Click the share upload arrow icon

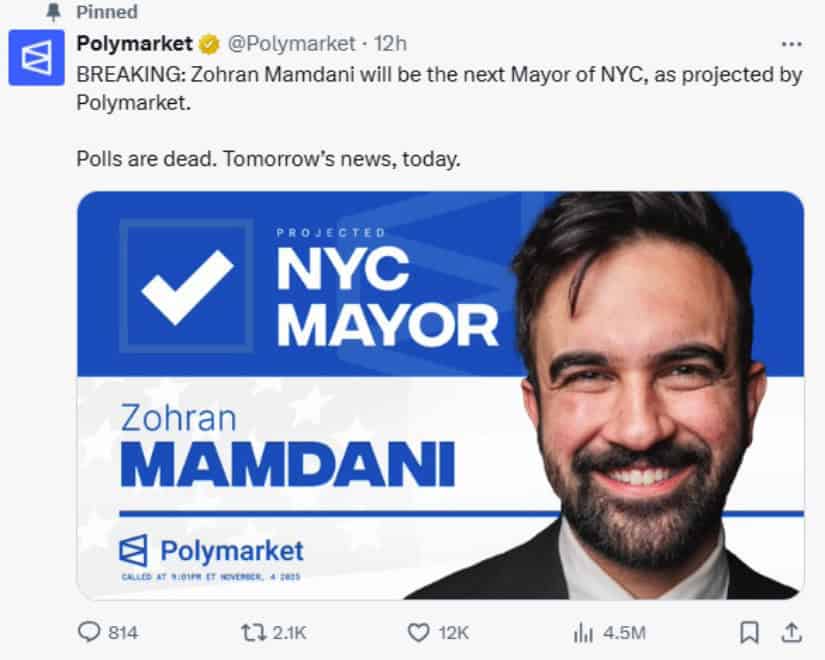(x=790, y=632)
